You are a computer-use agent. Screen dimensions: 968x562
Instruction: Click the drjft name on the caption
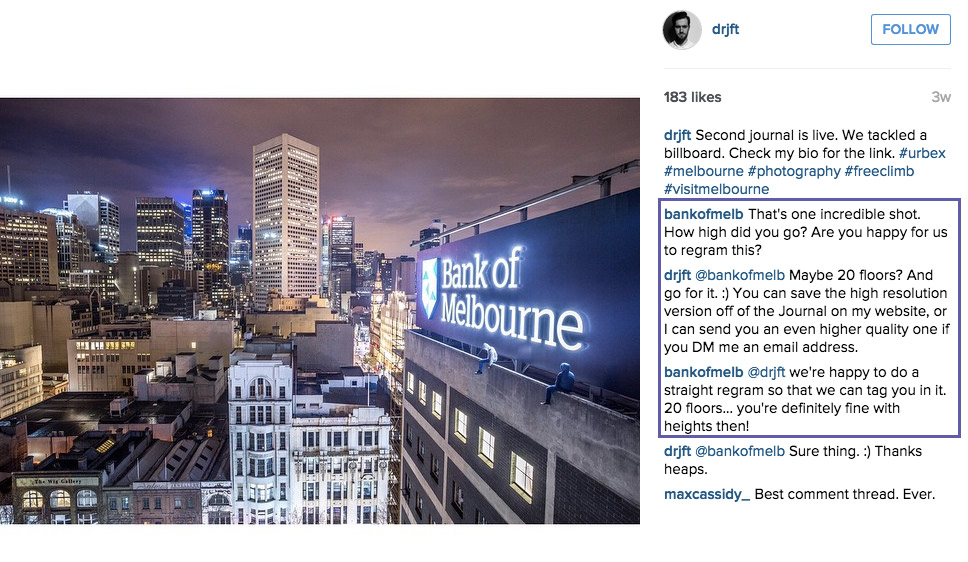pyautogui.click(x=677, y=135)
